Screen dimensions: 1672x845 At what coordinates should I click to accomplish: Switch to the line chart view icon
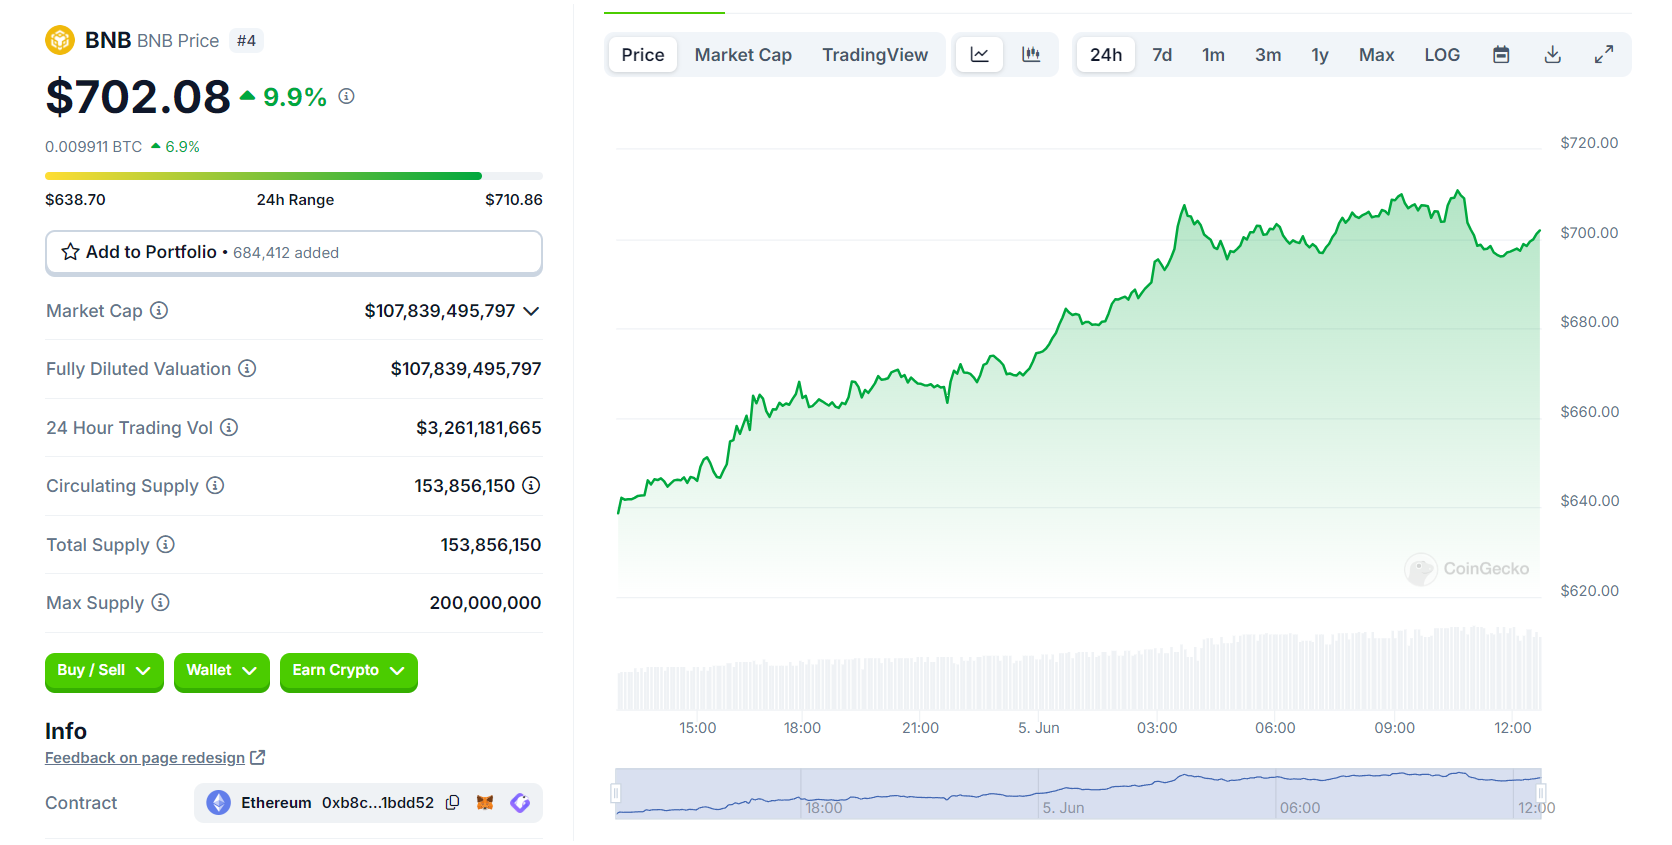click(979, 55)
